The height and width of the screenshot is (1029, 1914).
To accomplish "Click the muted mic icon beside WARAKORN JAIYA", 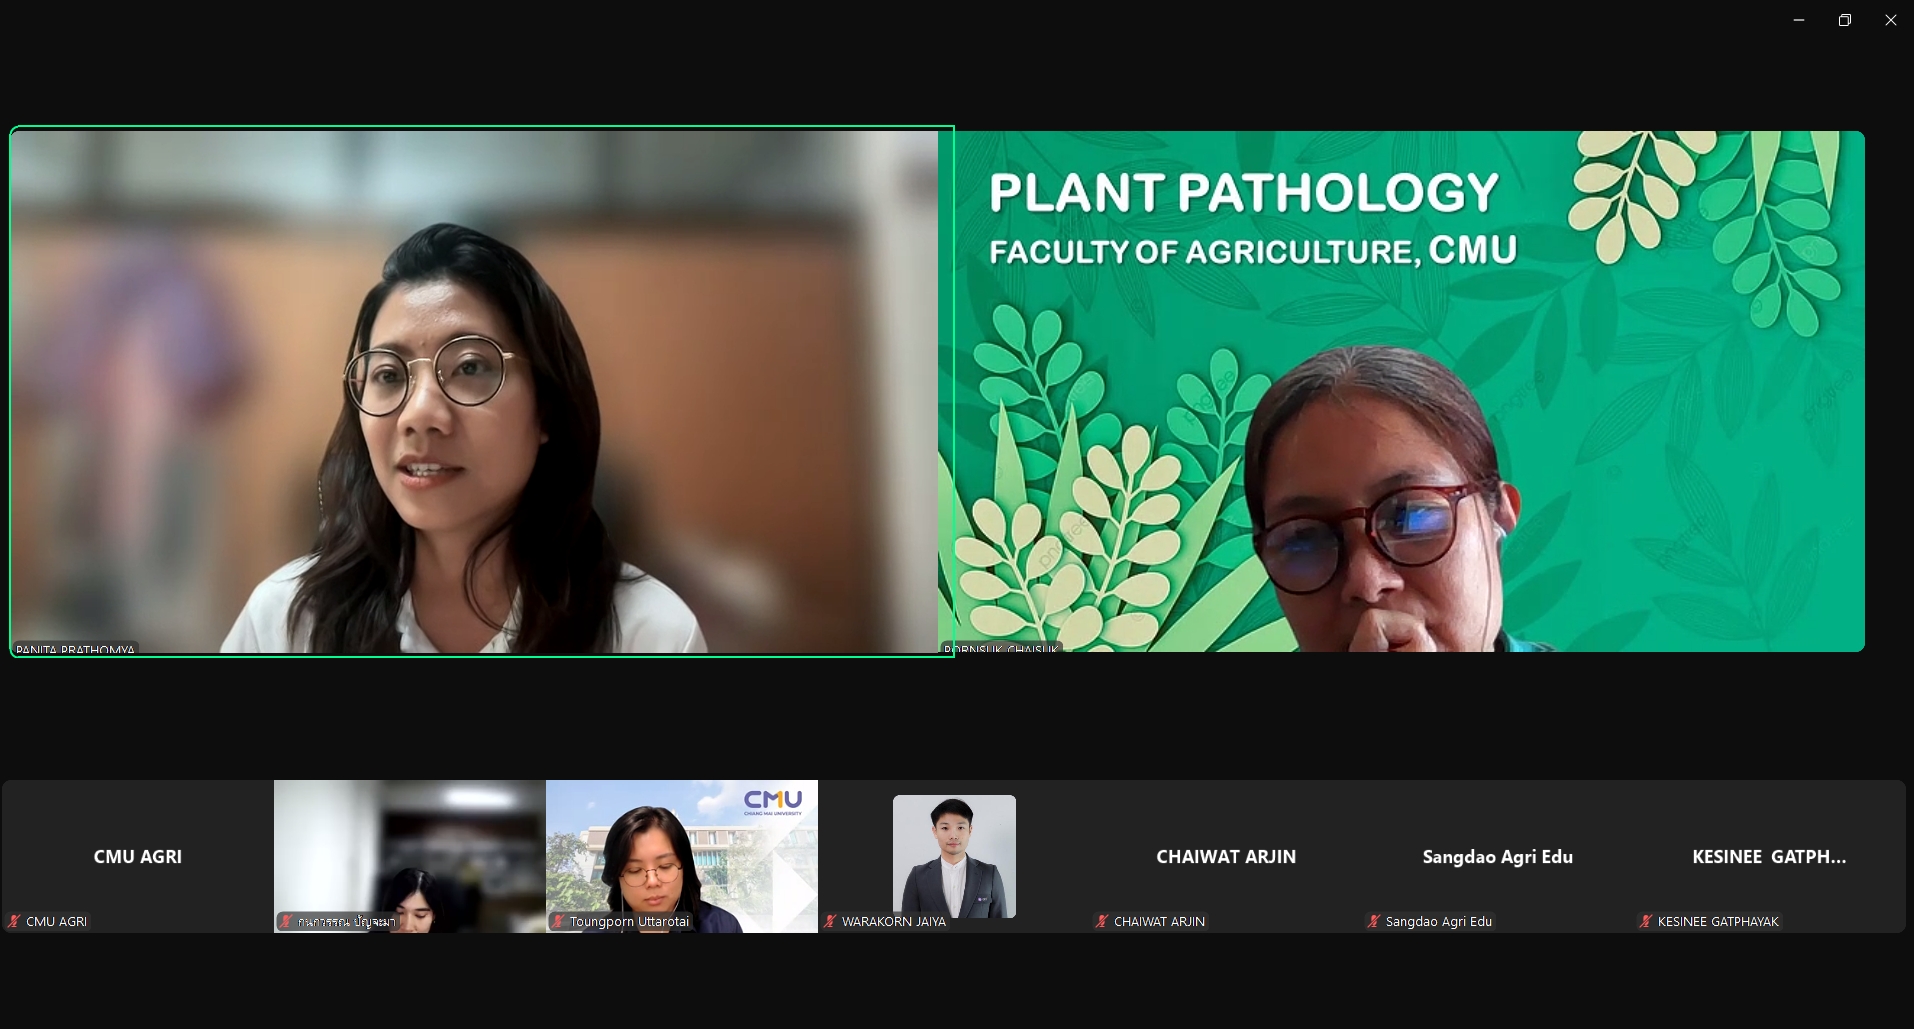I will 830,921.
